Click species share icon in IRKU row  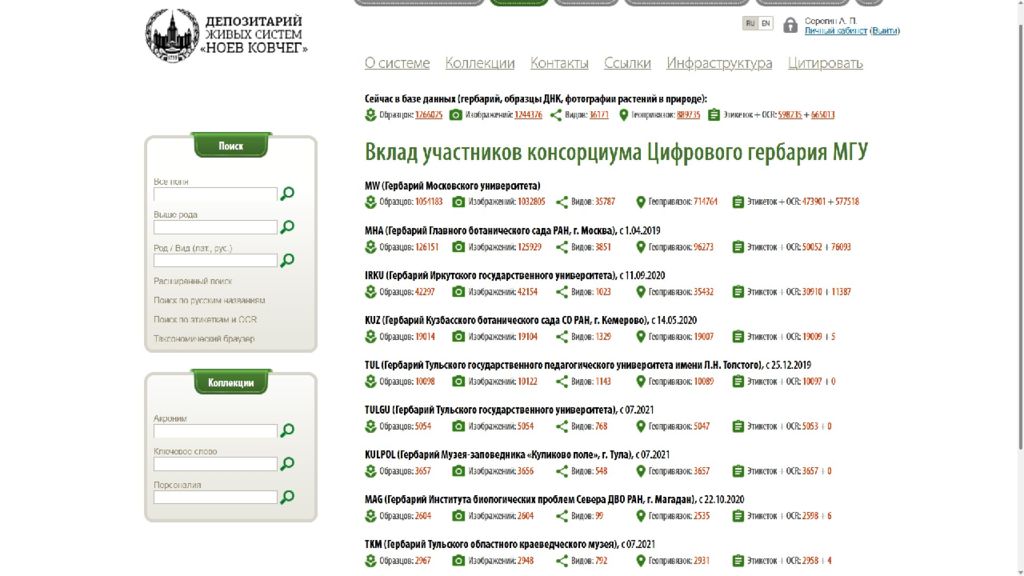point(562,292)
